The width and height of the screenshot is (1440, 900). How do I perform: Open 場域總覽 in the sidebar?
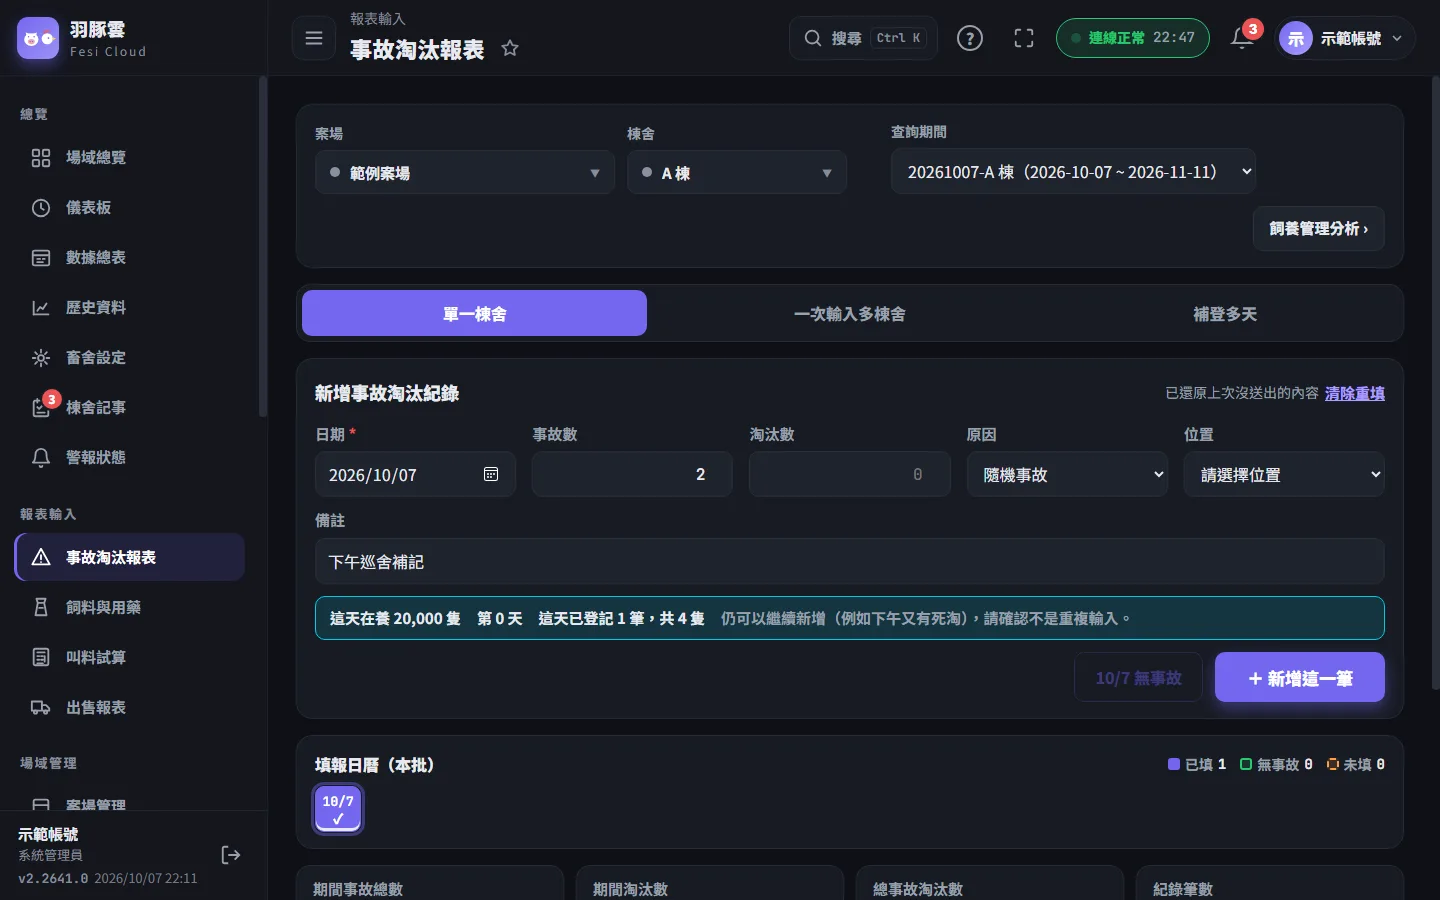[130, 158]
